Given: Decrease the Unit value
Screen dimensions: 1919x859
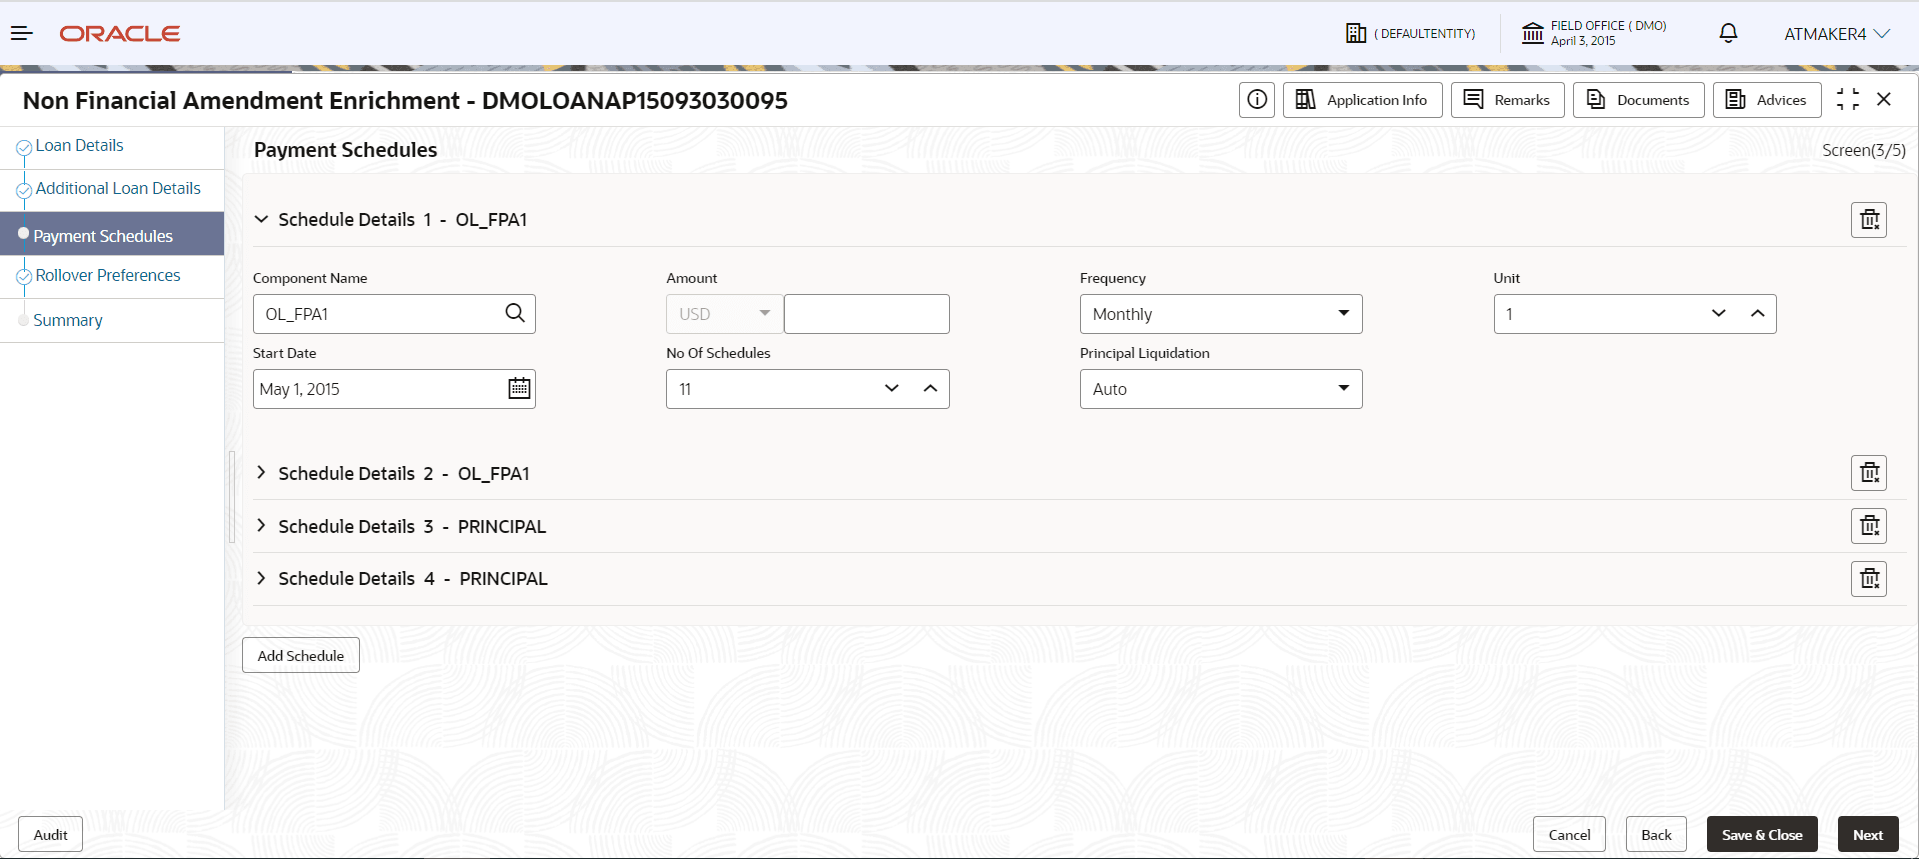Looking at the screenshot, I should coord(1719,314).
